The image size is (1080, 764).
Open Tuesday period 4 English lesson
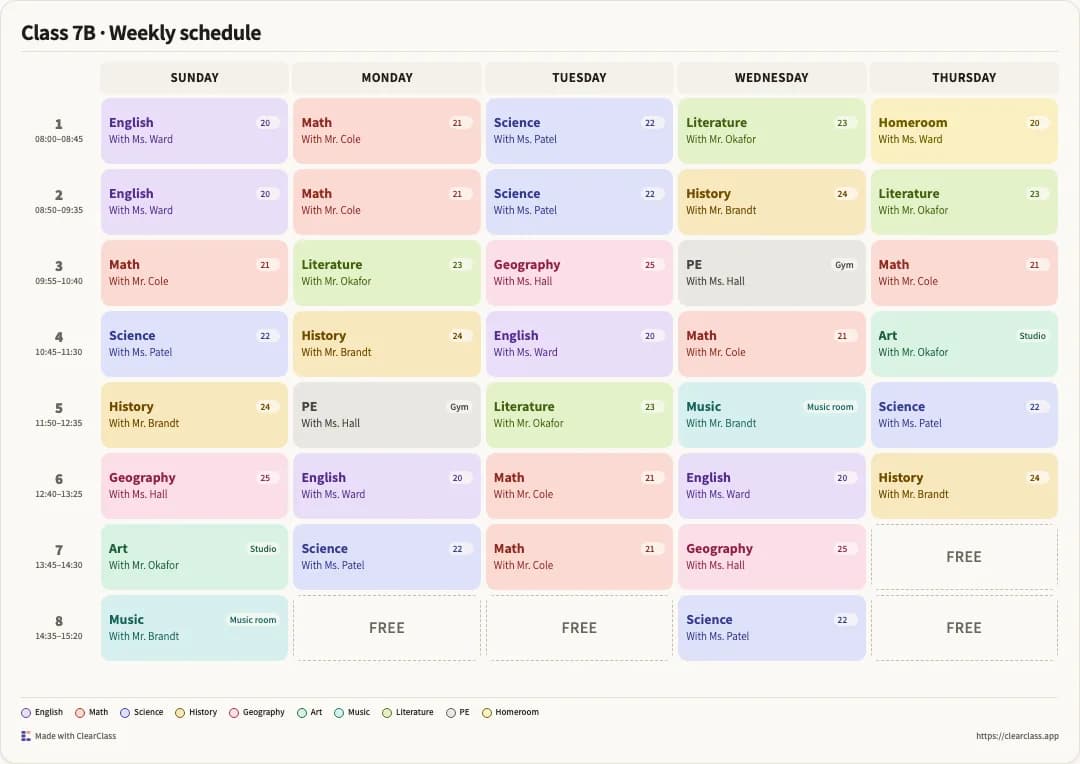[579, 344]
